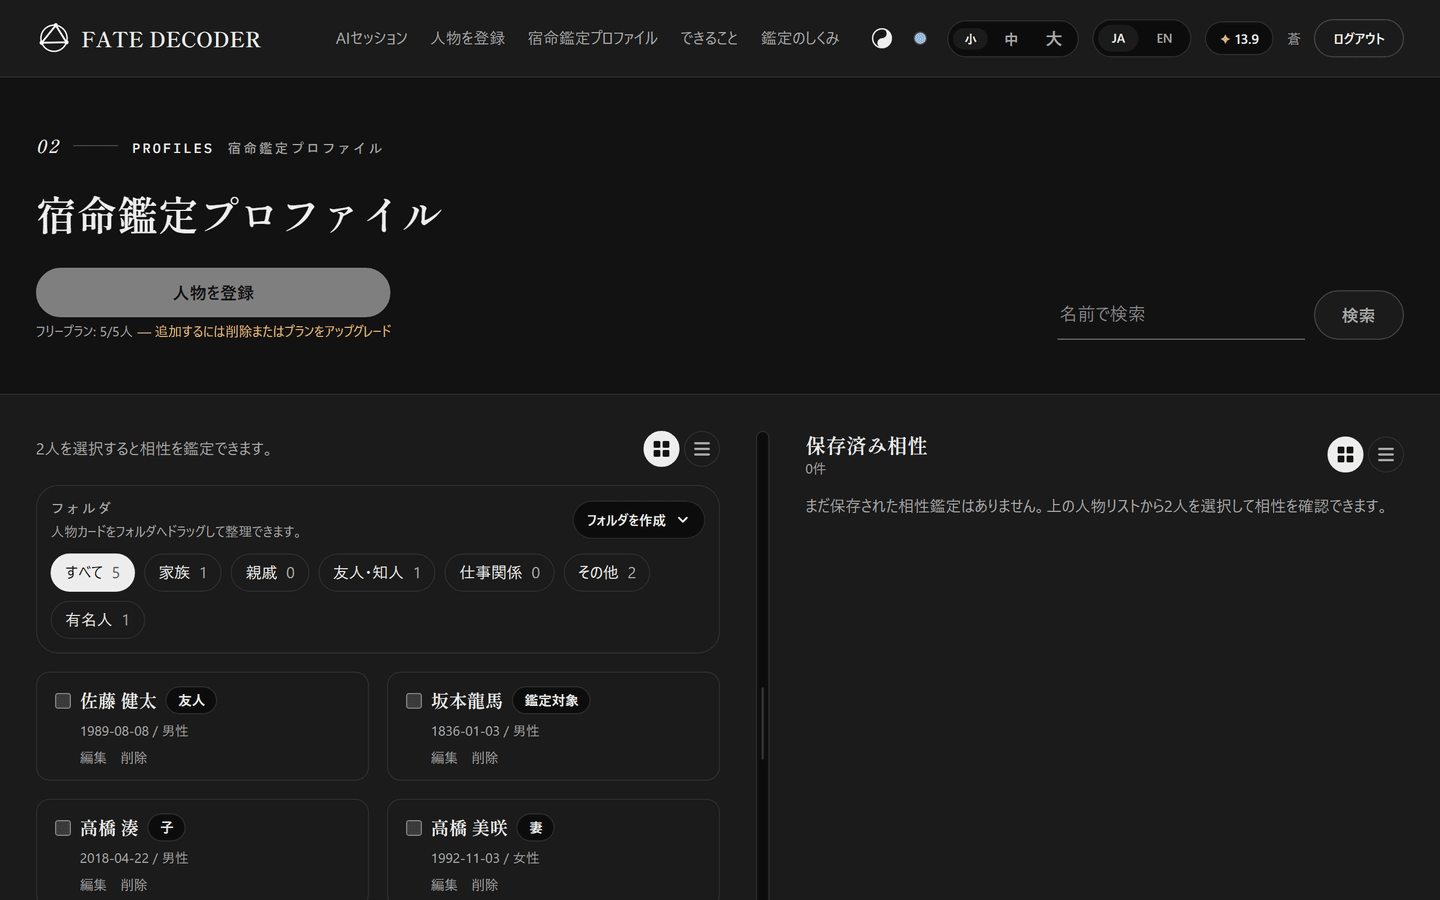This screenshot has height=900, width=1440.
Task: Edit 高橋 湊 profile
Action: coord(93,885)
